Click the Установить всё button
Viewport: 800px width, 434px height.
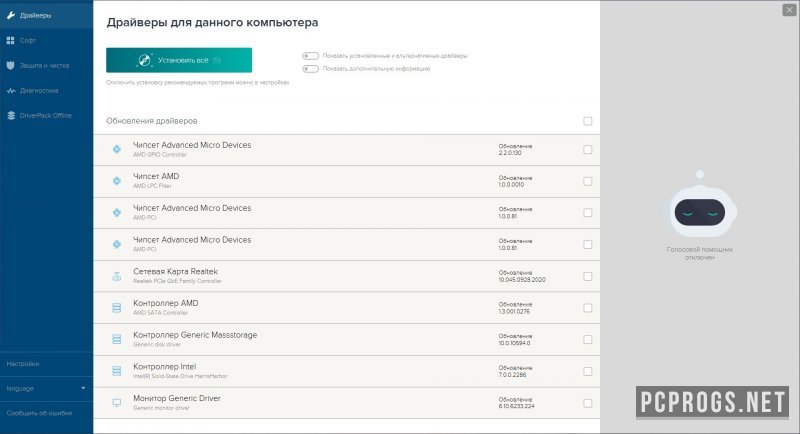coord(179,60)
